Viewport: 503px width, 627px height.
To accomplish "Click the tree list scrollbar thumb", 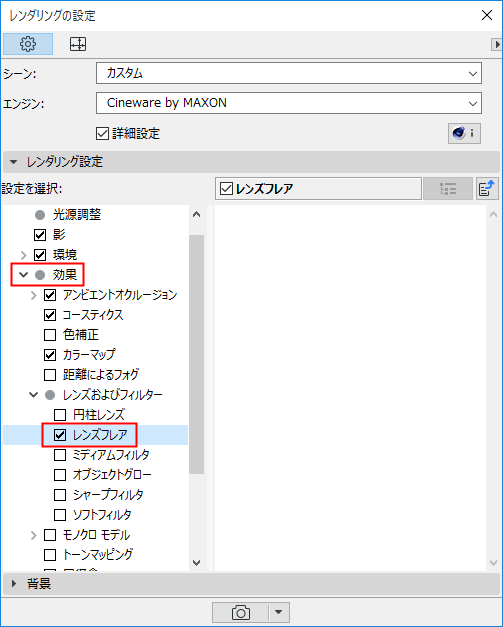I will [196, 354].
